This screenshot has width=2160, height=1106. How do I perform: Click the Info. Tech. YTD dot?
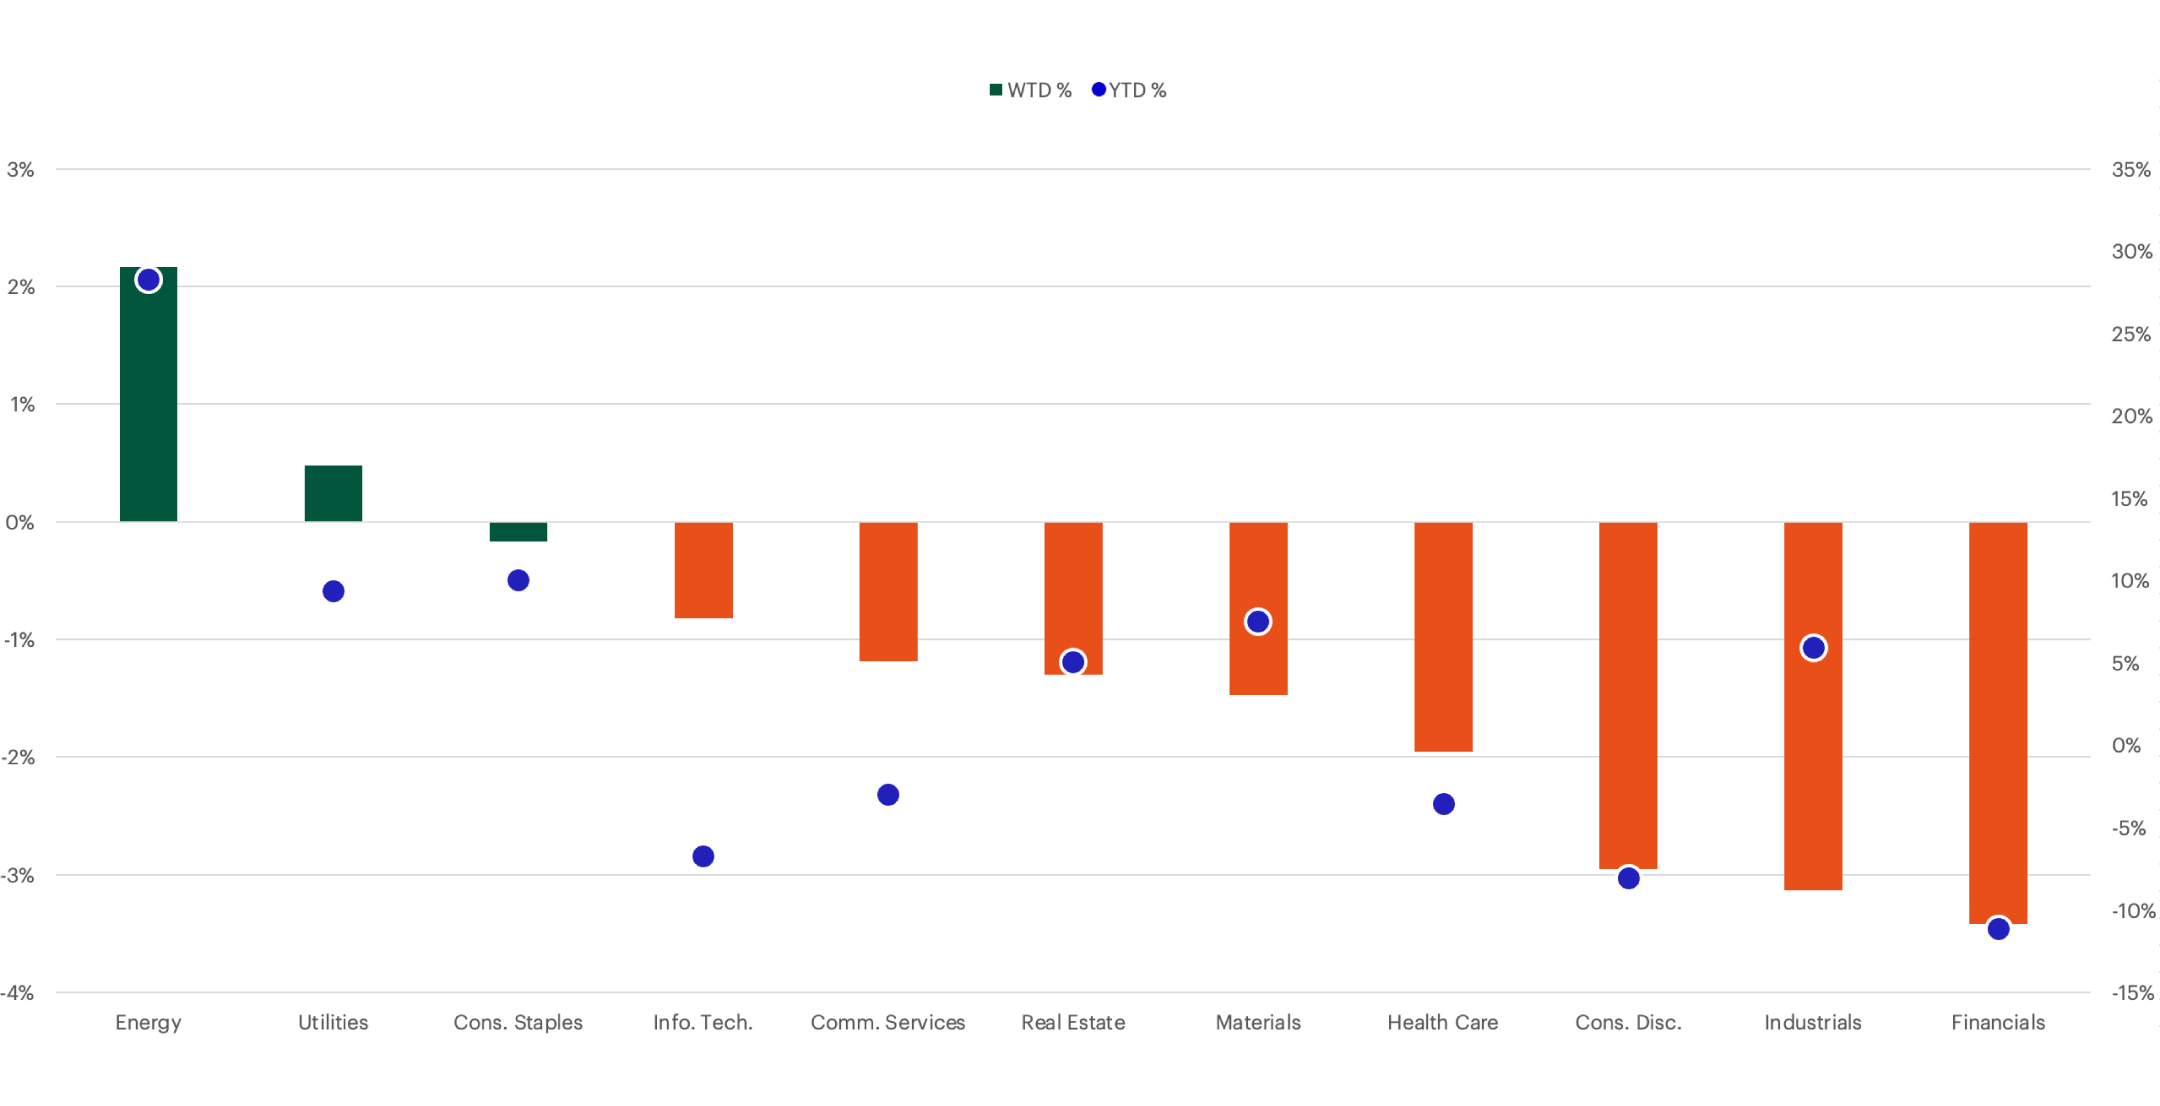click(702, 856)
